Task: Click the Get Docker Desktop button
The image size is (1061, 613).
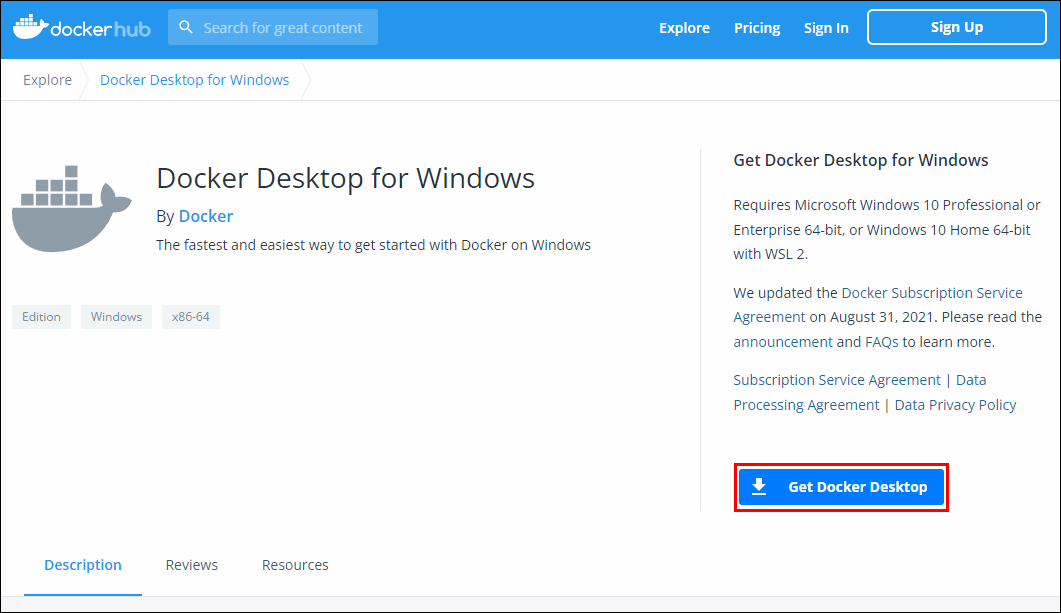Action: (841, 487)
